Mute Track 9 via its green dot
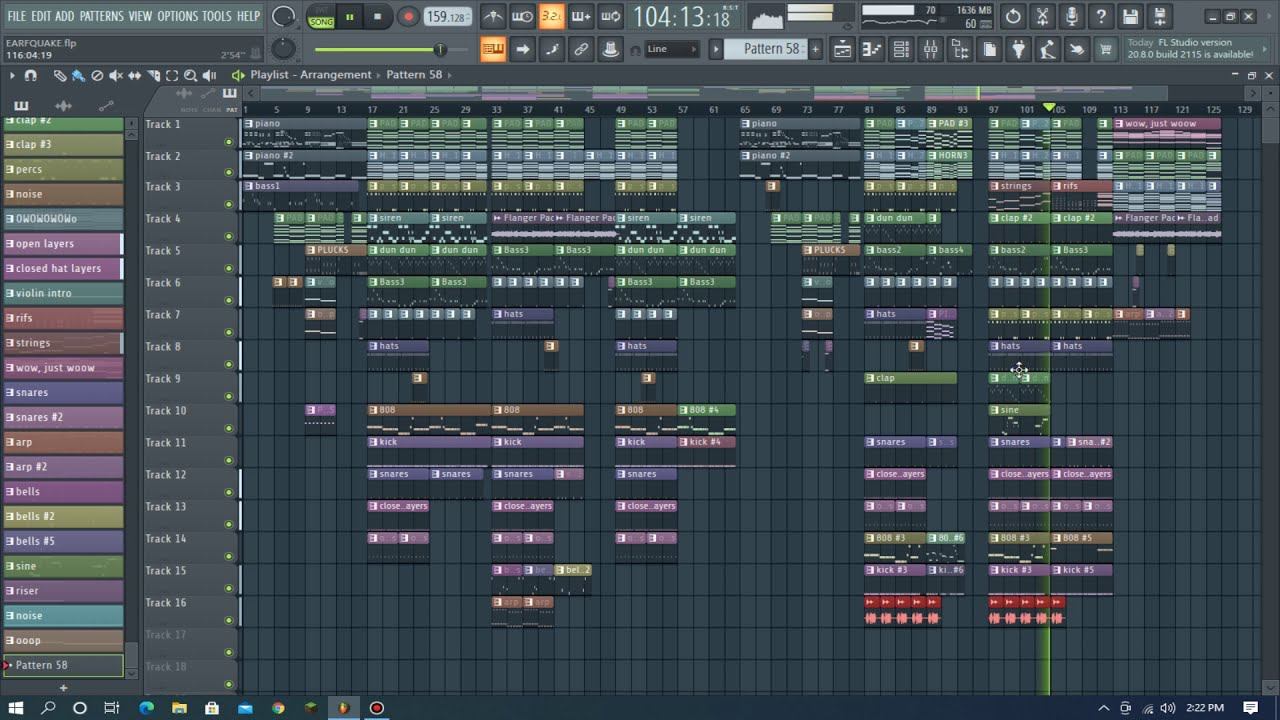This screenshot has width=1280, height=720. 229,397
